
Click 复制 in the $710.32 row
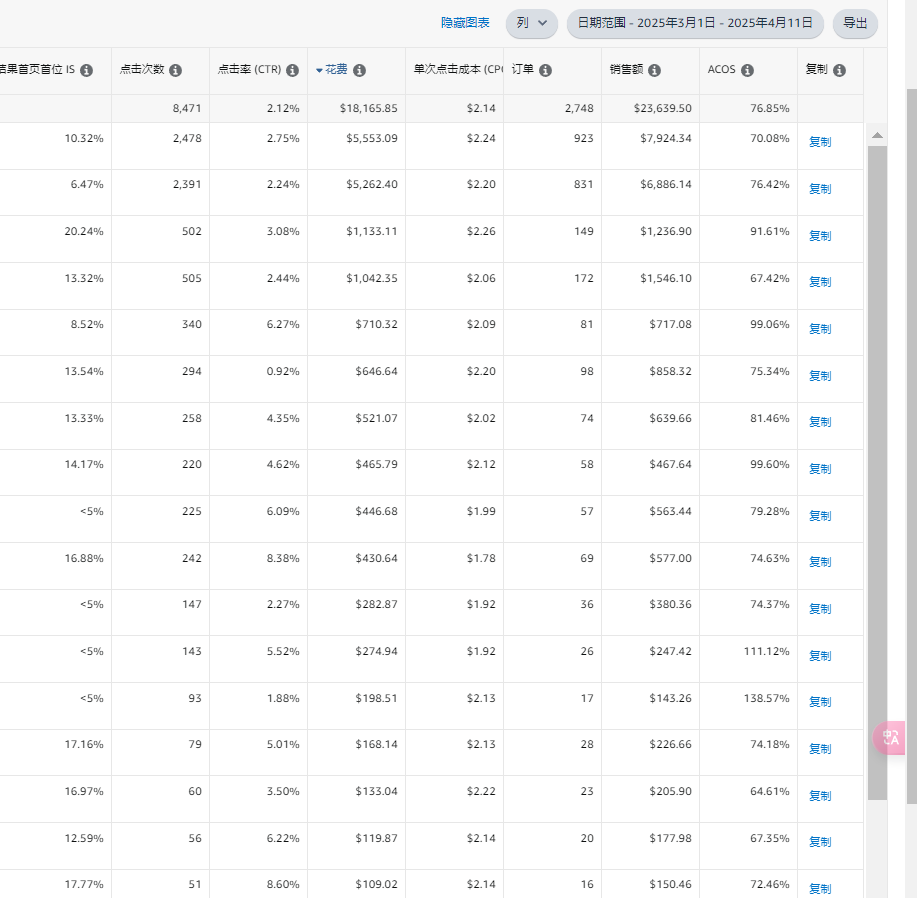click(x=820, y=329)
